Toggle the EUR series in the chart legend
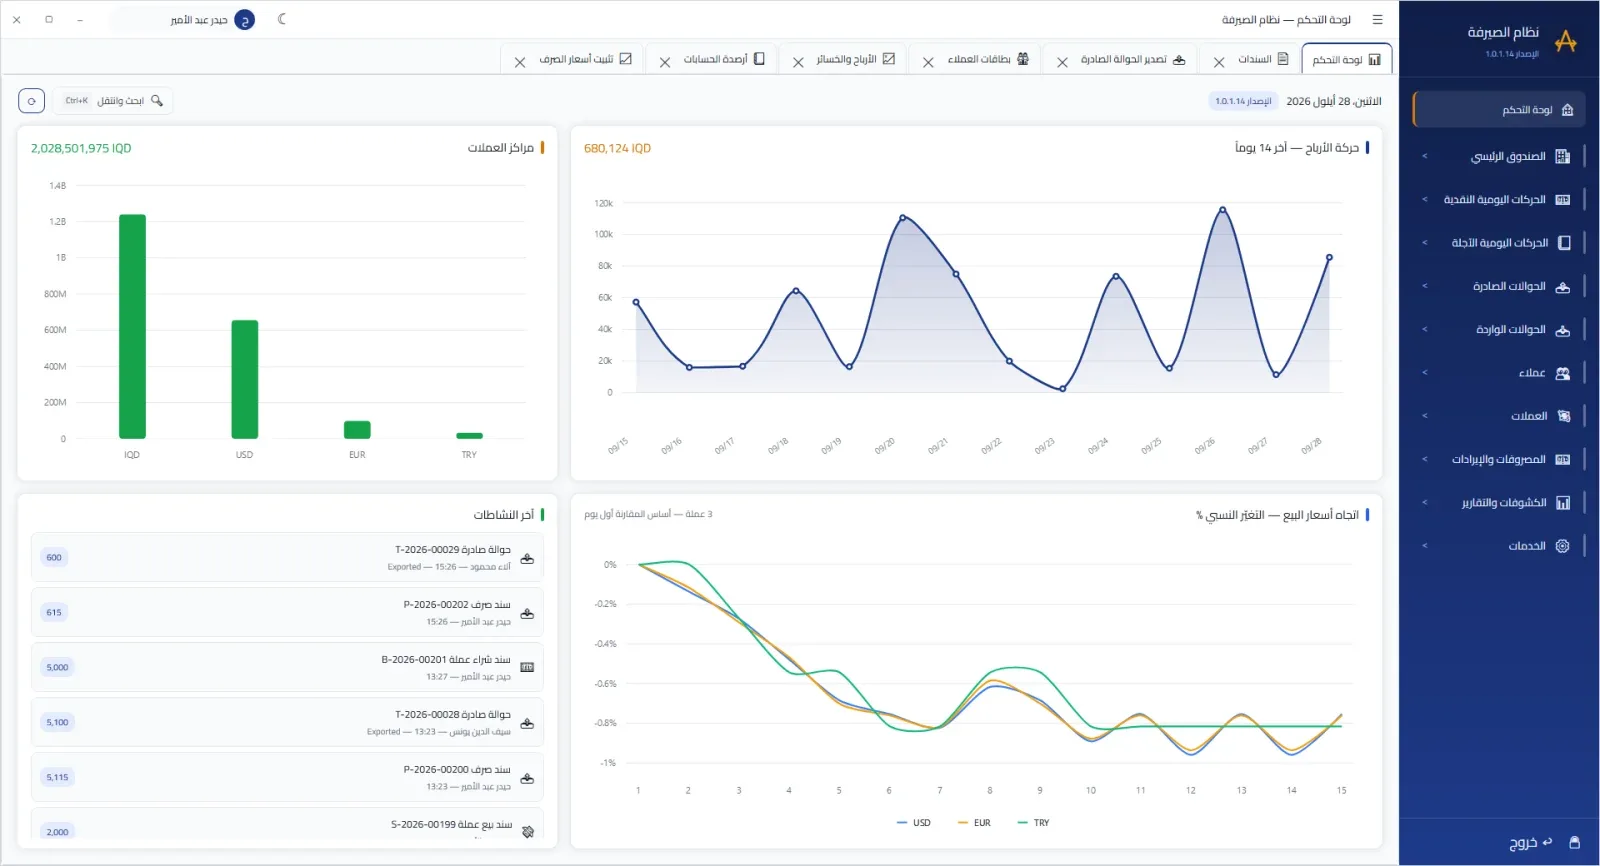 [974, 823]
